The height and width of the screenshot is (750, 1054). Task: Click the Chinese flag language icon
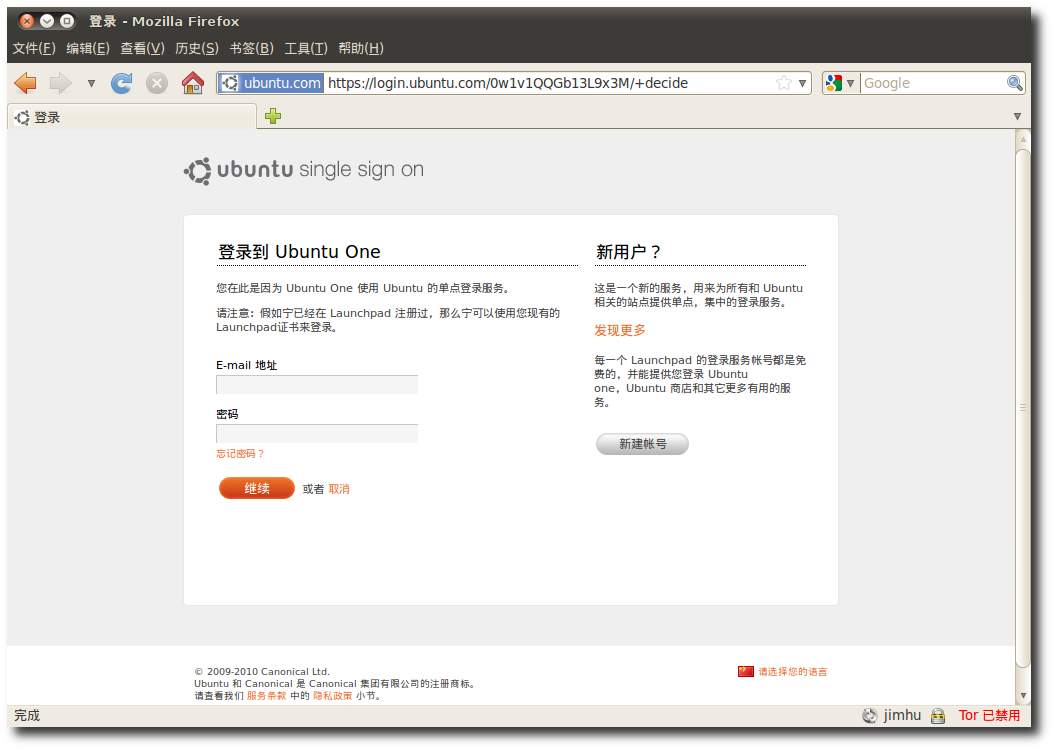(745, 671)
